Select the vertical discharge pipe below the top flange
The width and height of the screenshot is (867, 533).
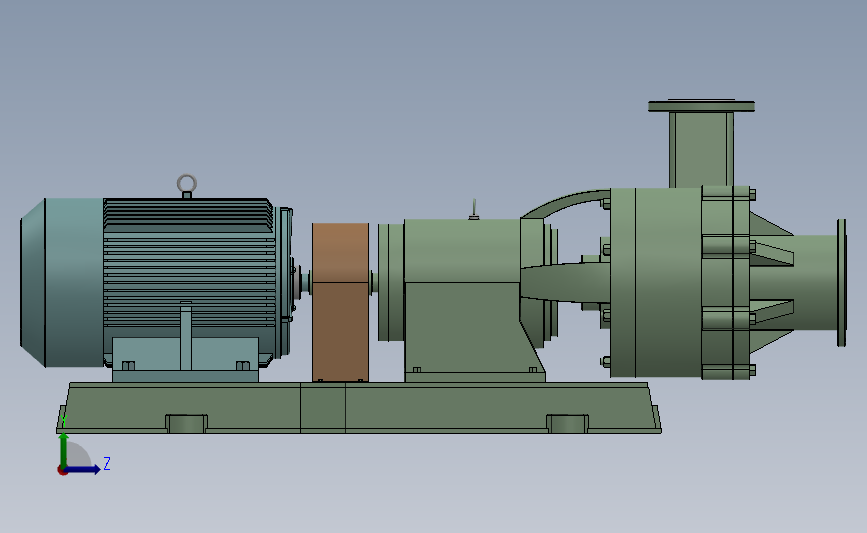[x=701, y=149]
